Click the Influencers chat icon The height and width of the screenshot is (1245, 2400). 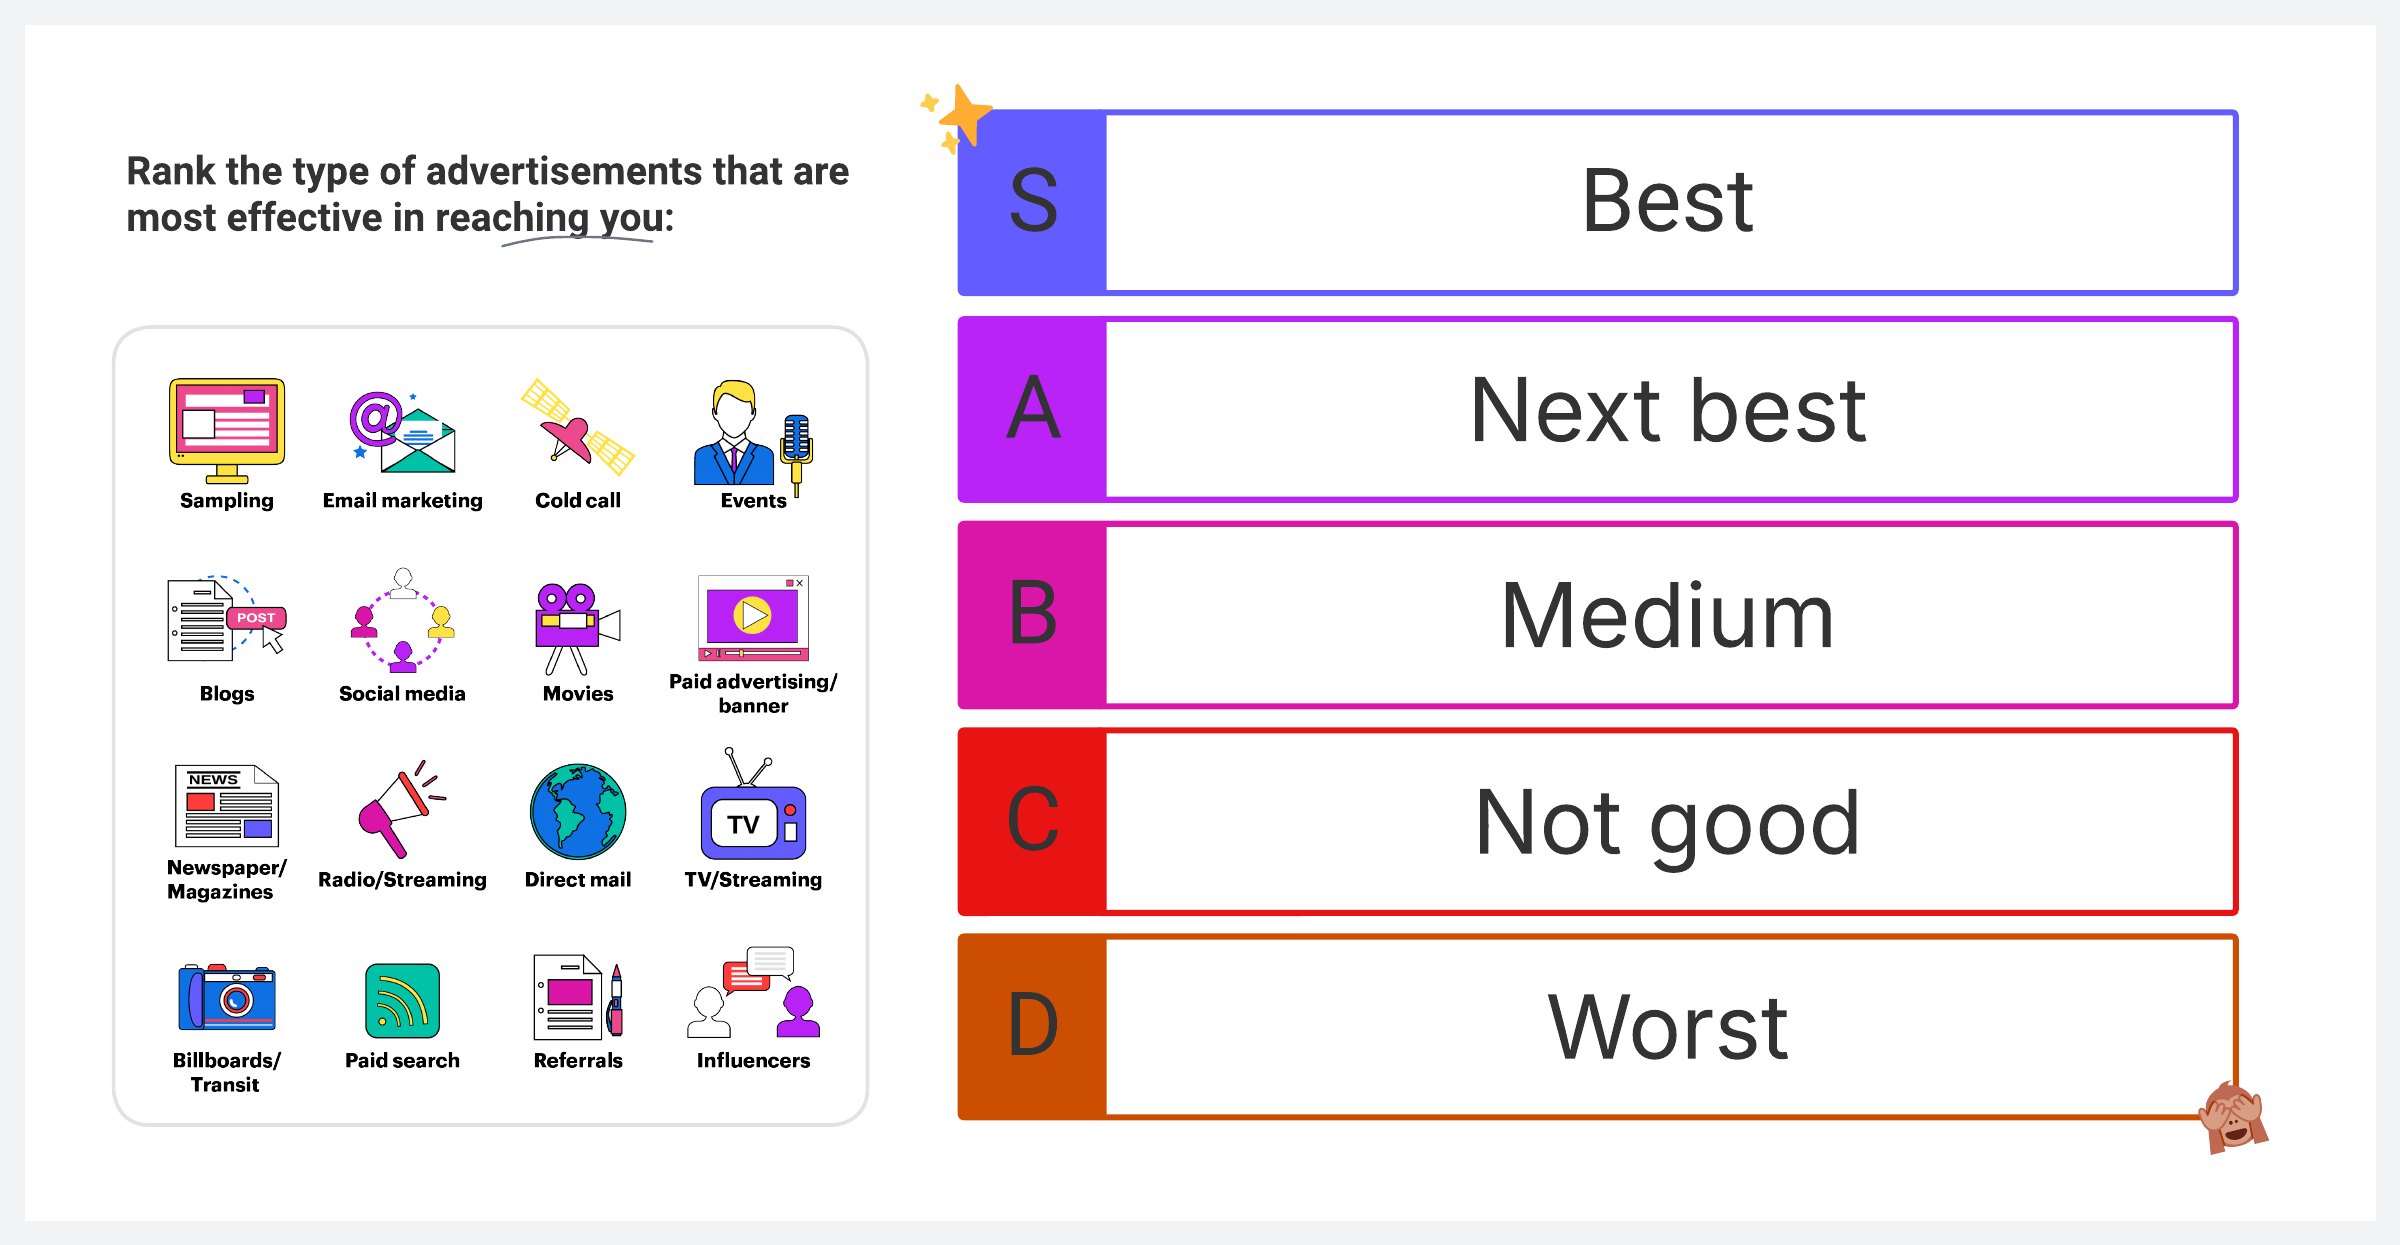(753, 992)
